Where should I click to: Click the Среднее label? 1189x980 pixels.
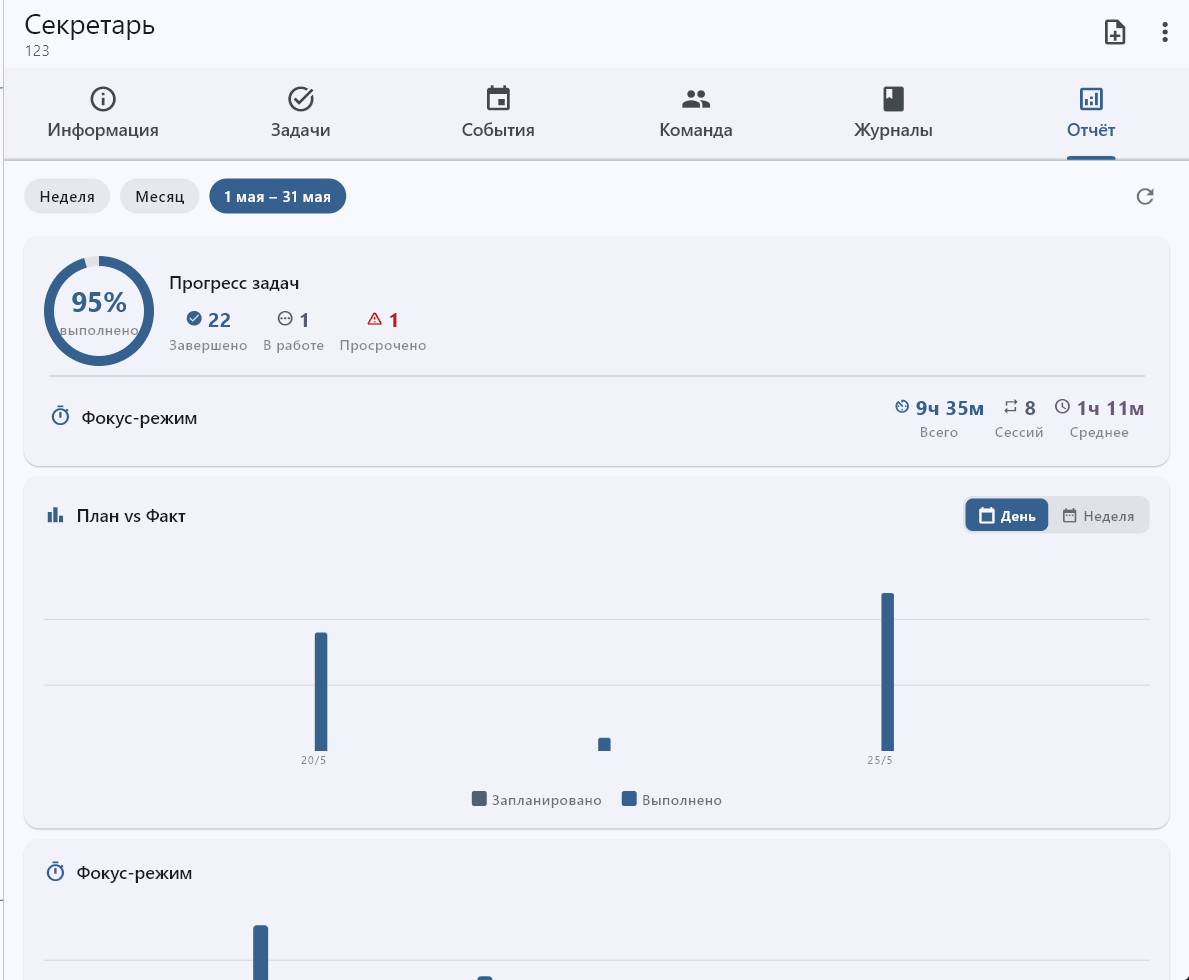(x=1100, y=432)
